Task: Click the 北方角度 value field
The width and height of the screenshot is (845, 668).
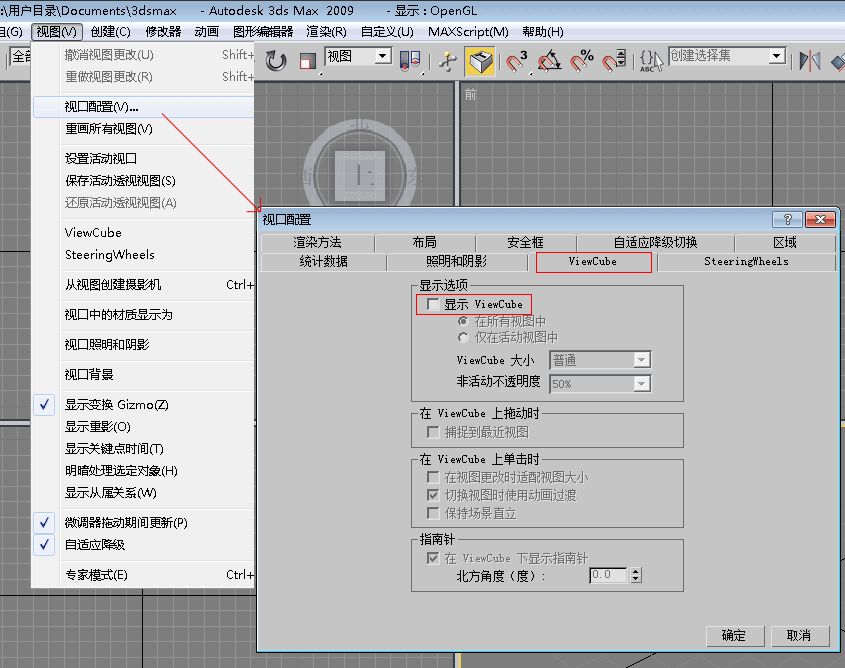Action: (x=609, y=575)
